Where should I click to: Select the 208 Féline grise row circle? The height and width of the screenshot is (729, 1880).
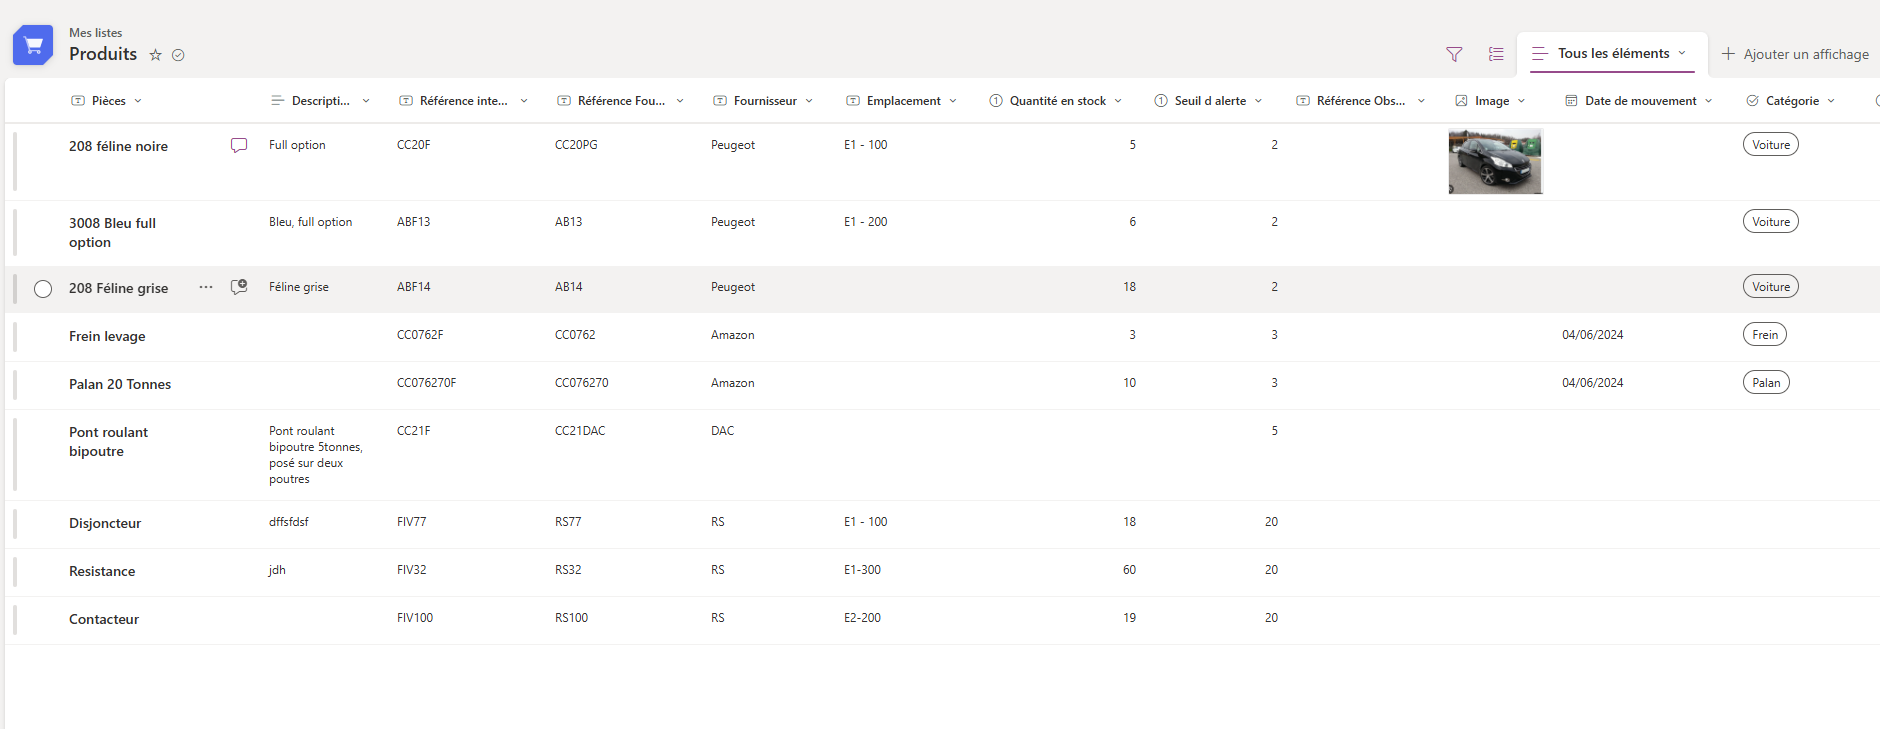click(x=43, y=289)
